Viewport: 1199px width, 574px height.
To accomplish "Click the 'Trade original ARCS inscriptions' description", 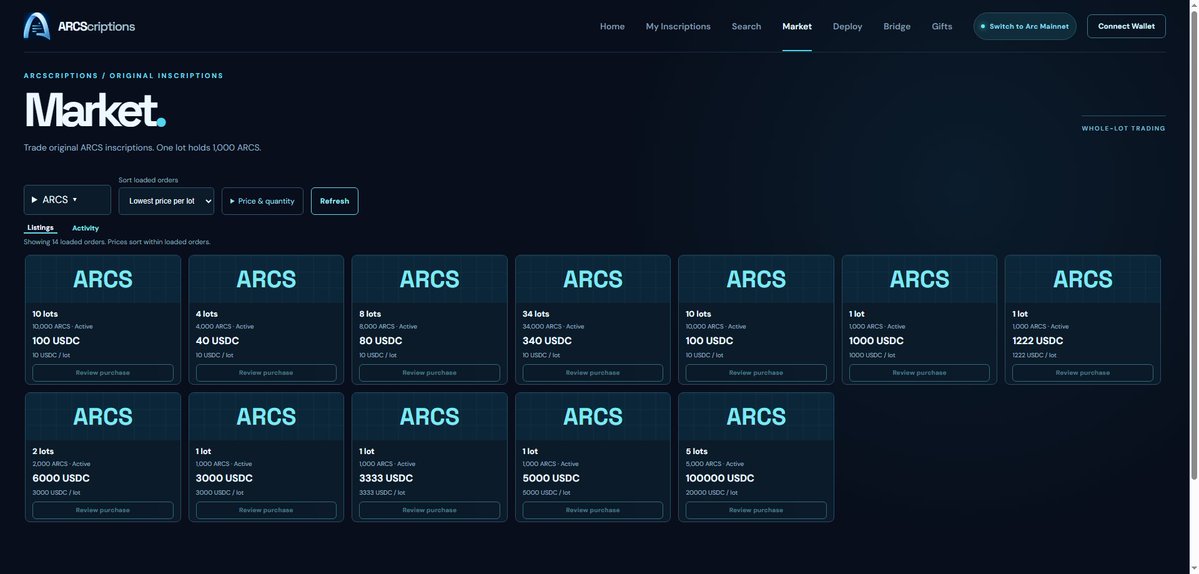I will tap(142, 148).
